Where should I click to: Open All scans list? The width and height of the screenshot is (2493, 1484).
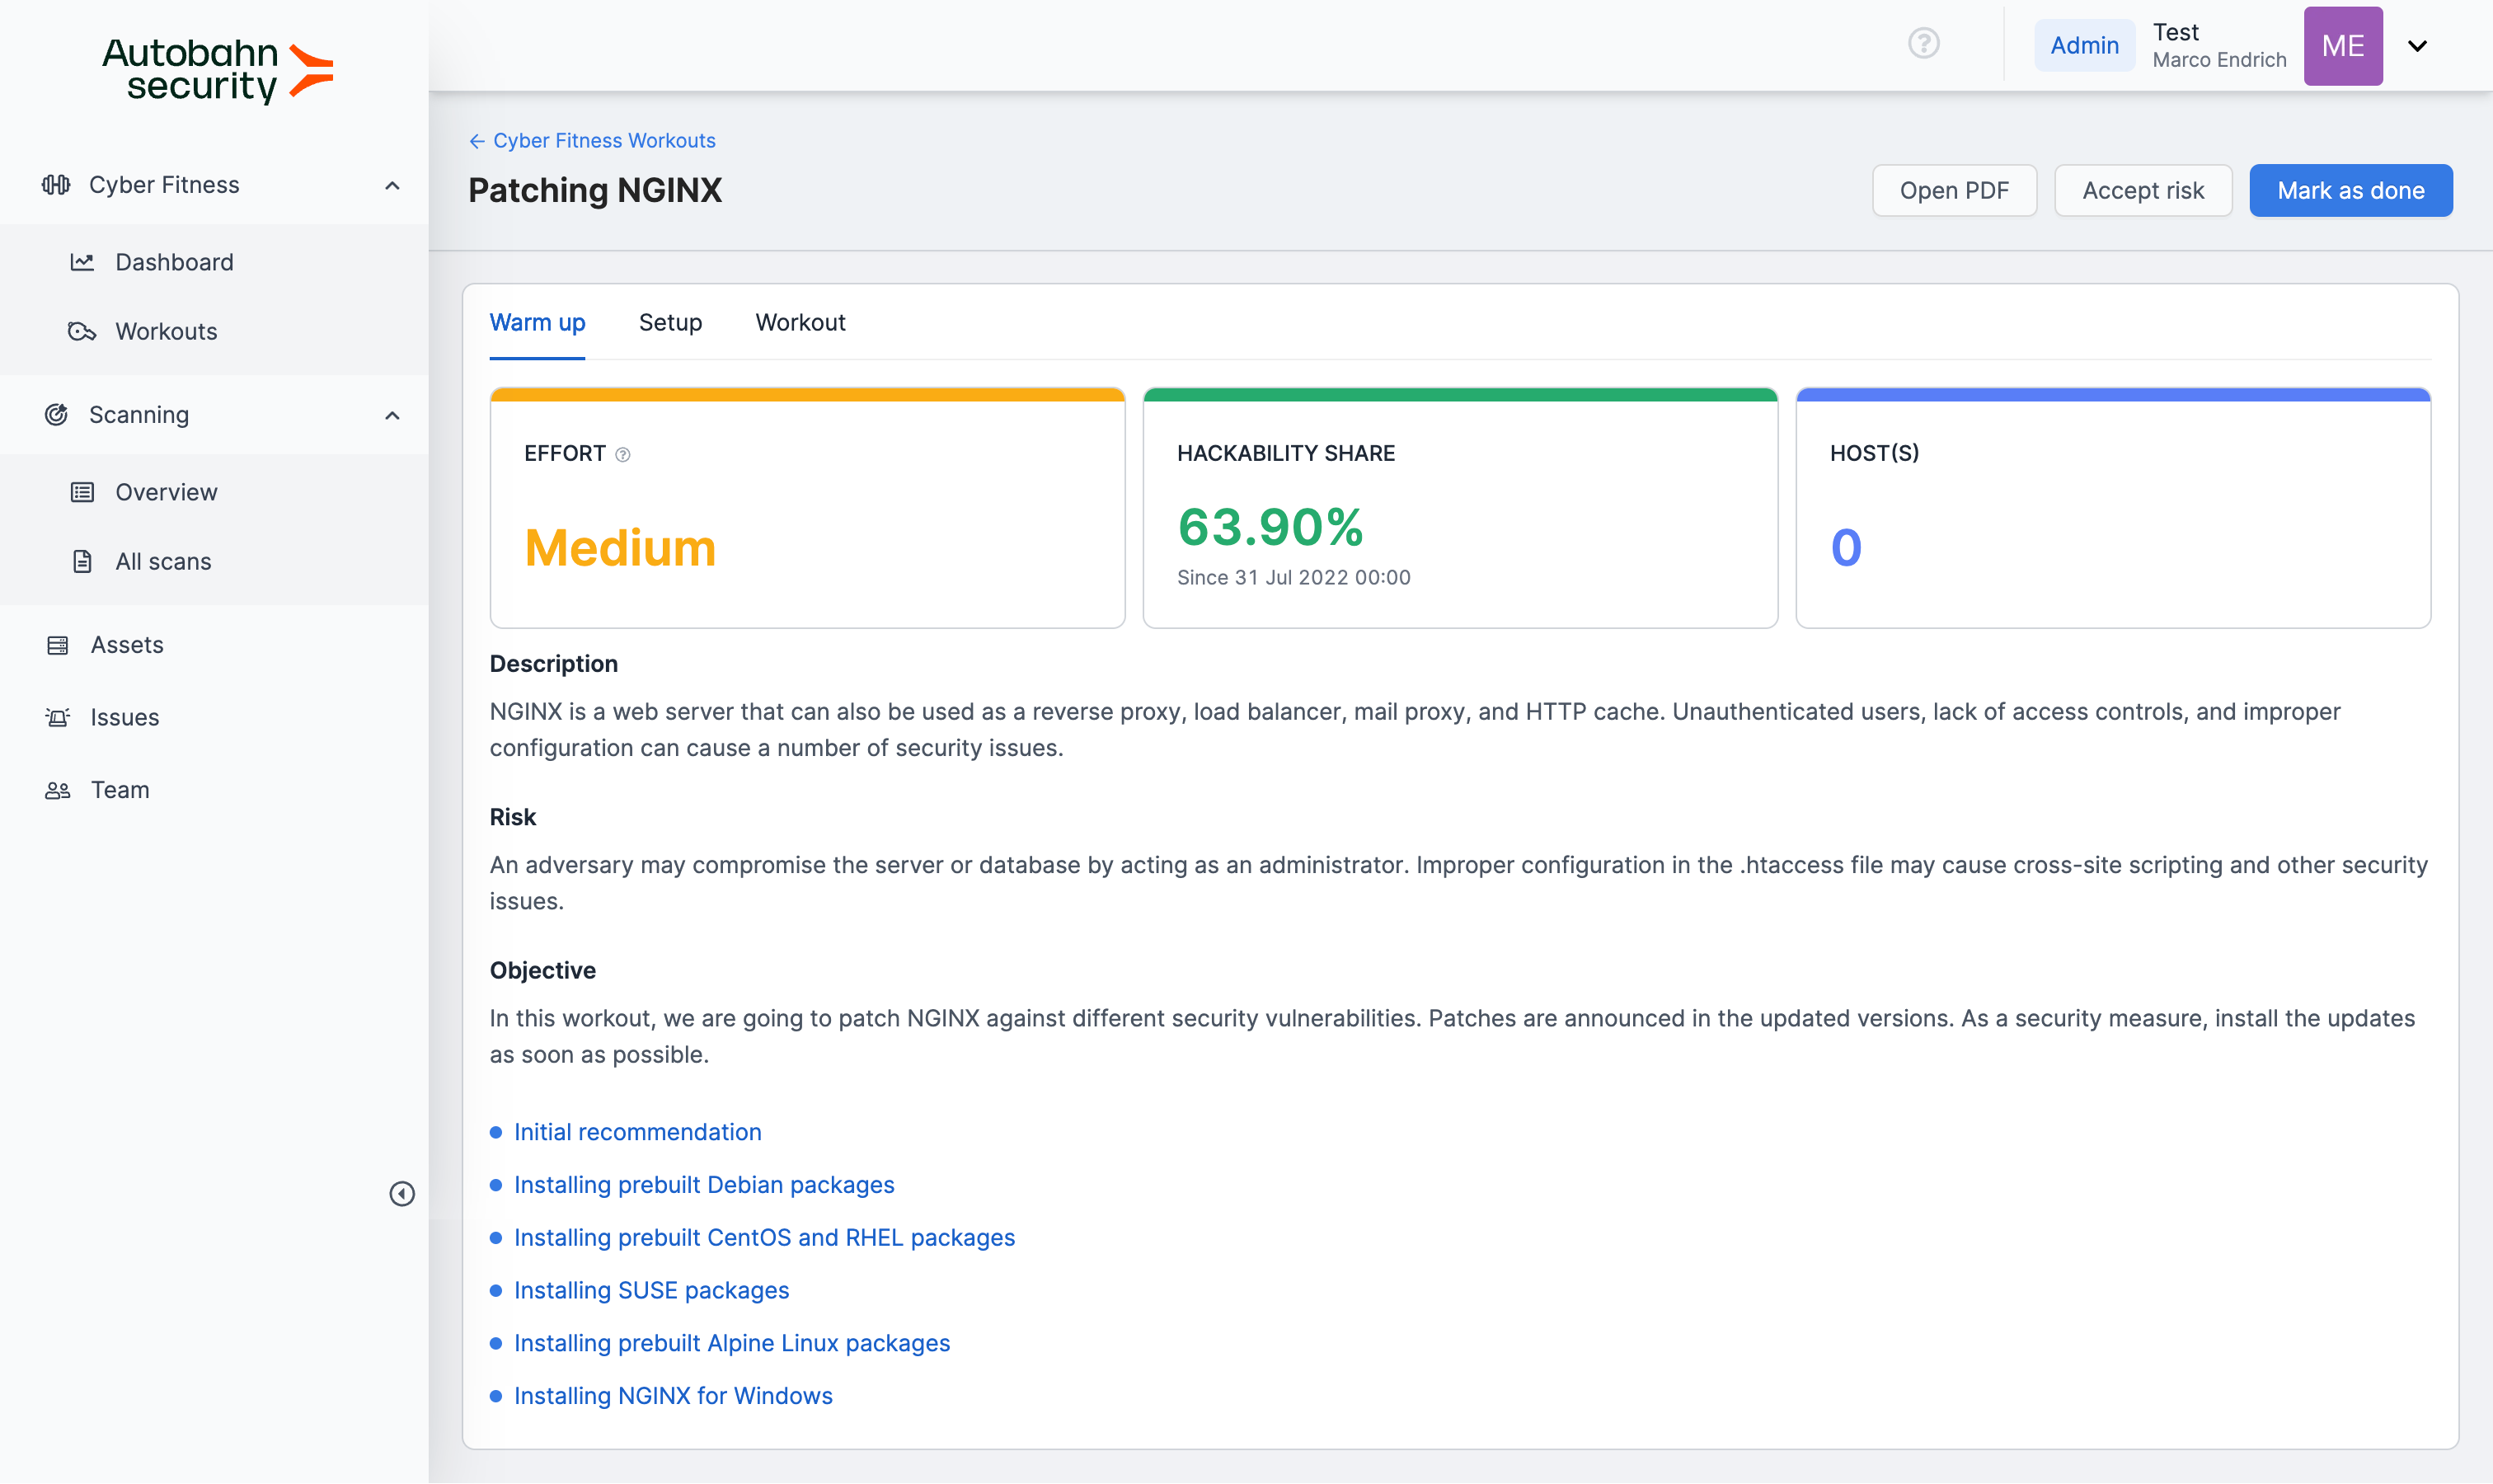163,562
